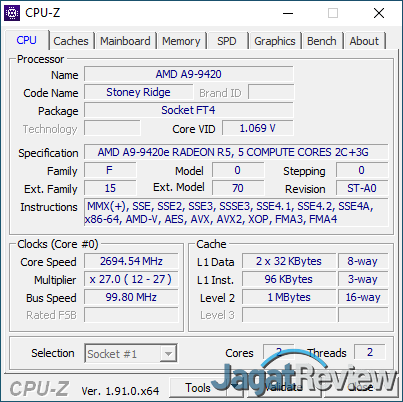Image resolution: width=403 pixels, height=402 pixels.
Task: Click the Name field showing AMD A9-9420
Action: (189, 74)
